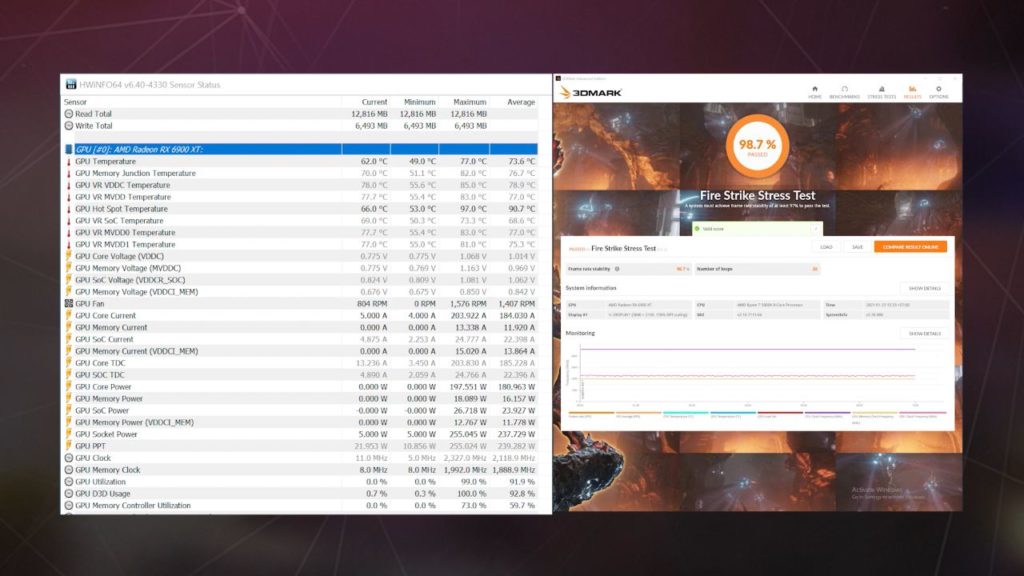Click the Read Total sensor icon
The image size is (1024, 576).
click(x=68, y=114)
